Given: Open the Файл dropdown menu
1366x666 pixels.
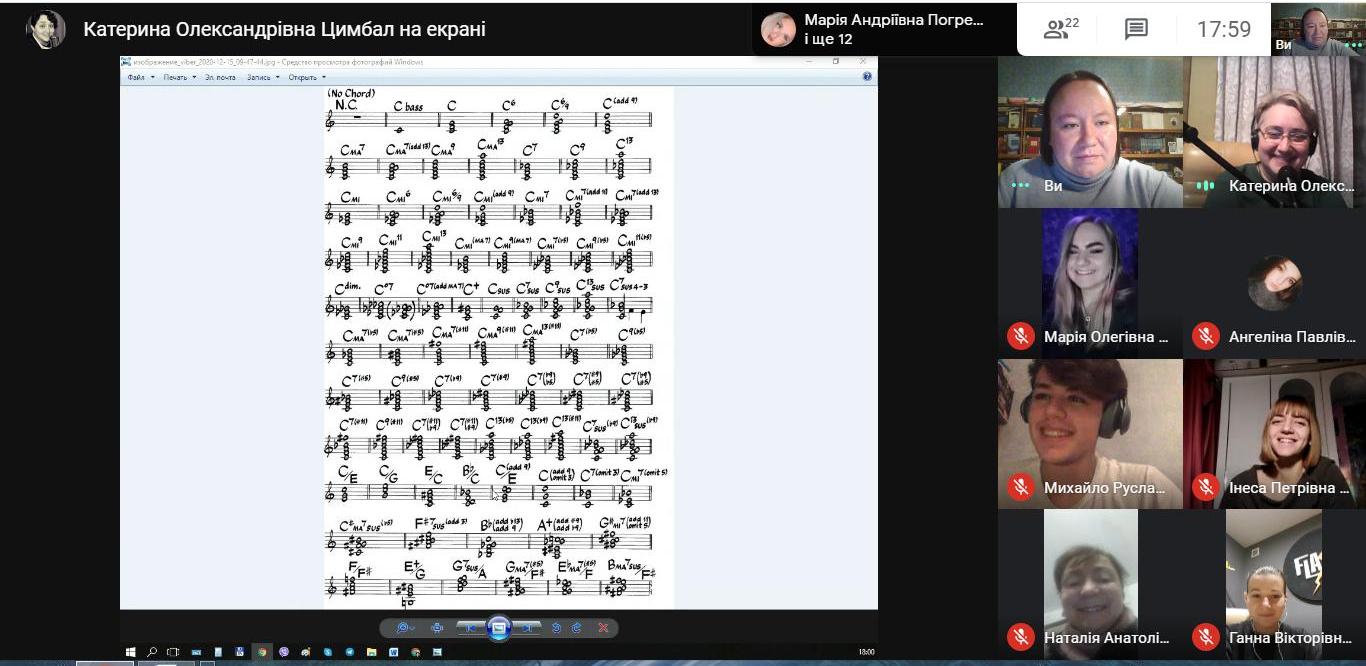Looking at the screenshot, I should tap(138, 77).
